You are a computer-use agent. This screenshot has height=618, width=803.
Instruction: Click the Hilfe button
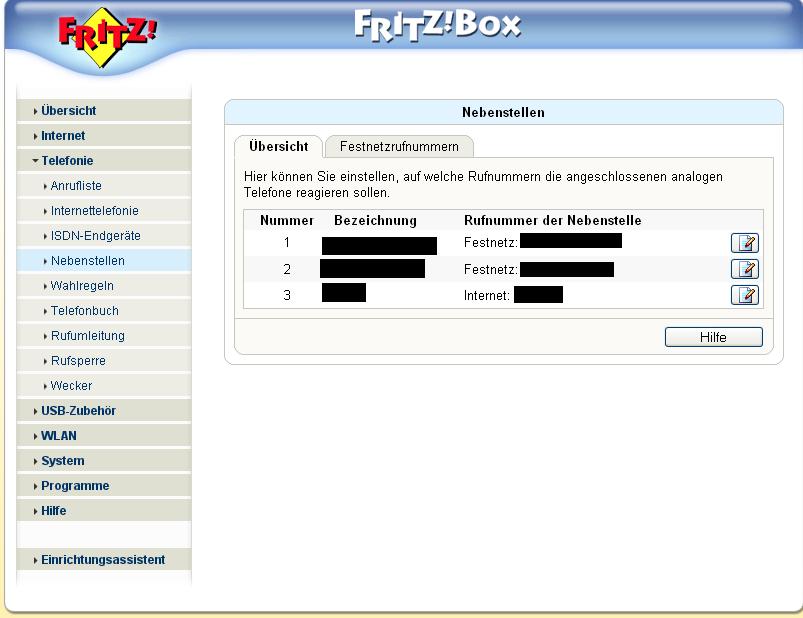click(713, 337)
